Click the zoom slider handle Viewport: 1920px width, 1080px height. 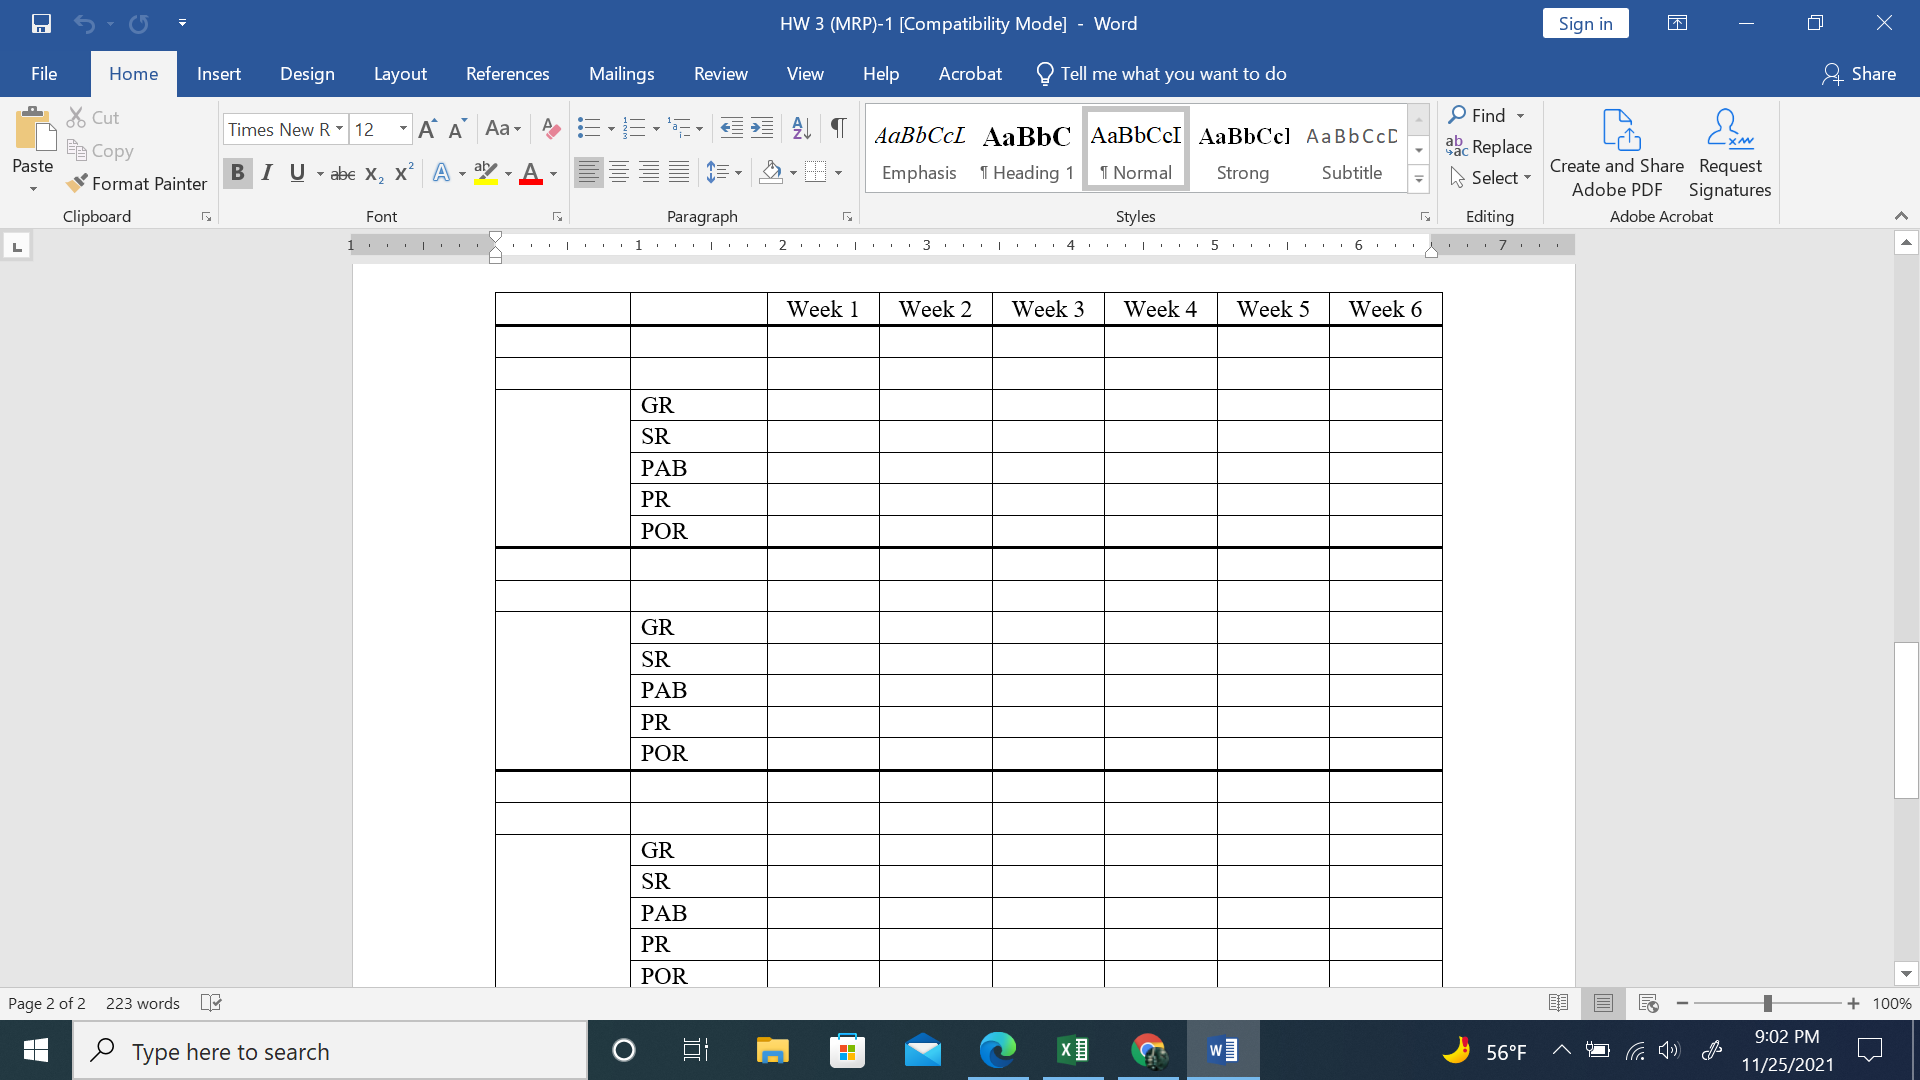click(1767, 1003)
